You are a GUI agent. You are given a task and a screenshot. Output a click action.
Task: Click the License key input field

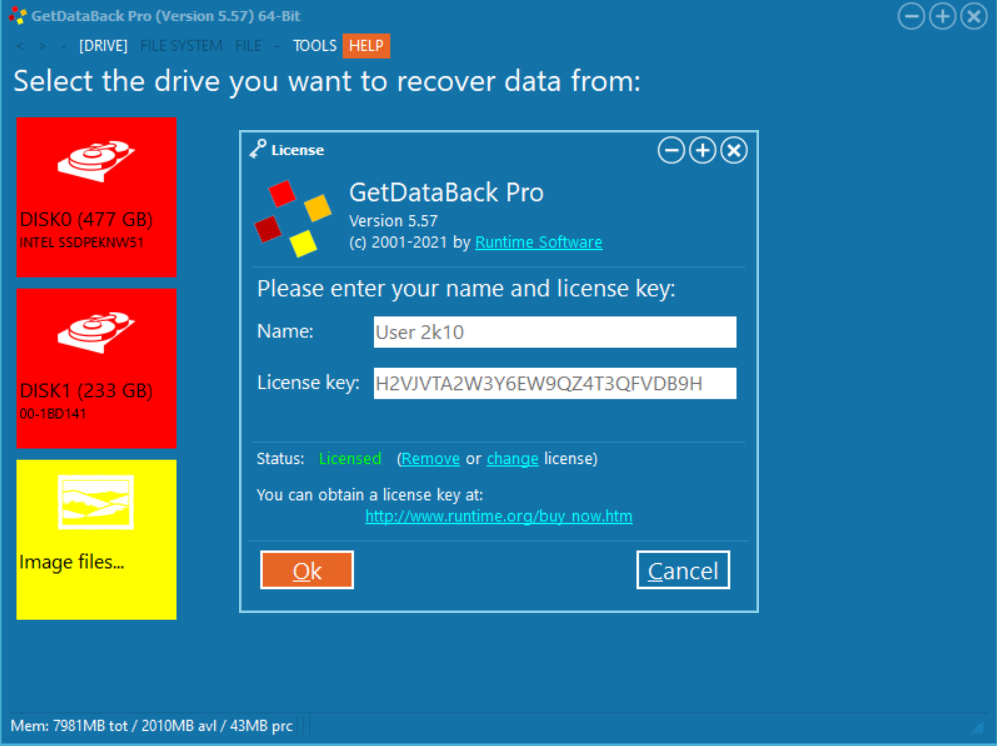coord(555,383)
